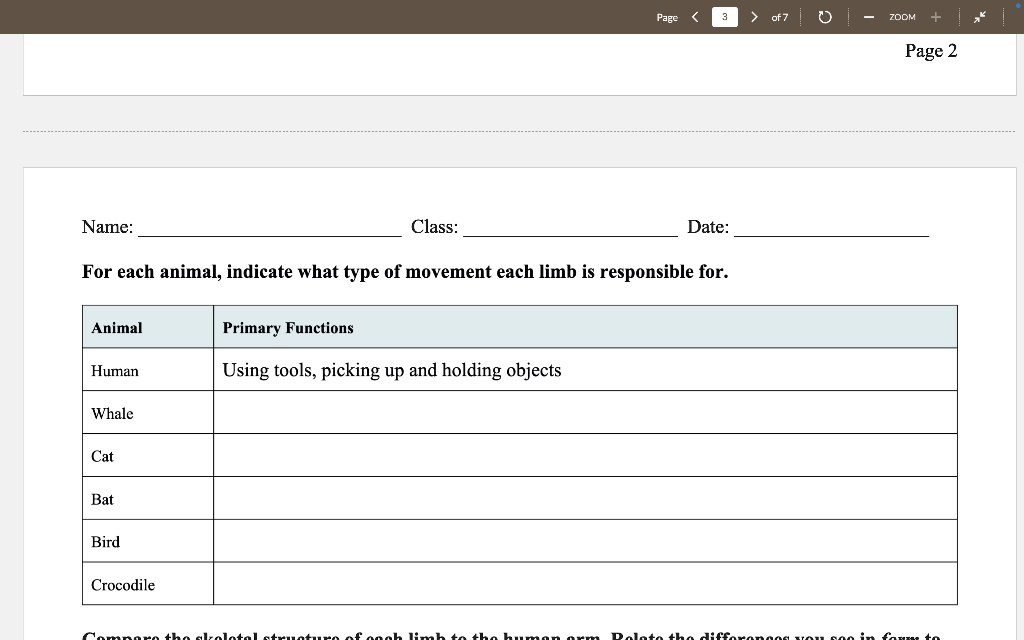The image size is (1024, 640).
Task: Select the Crocodile primary functions cell
Action: tap(585, 584)
